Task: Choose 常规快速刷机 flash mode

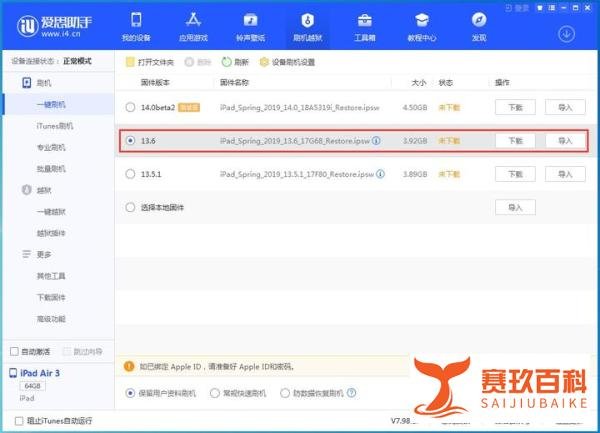Action: (215, 393)
